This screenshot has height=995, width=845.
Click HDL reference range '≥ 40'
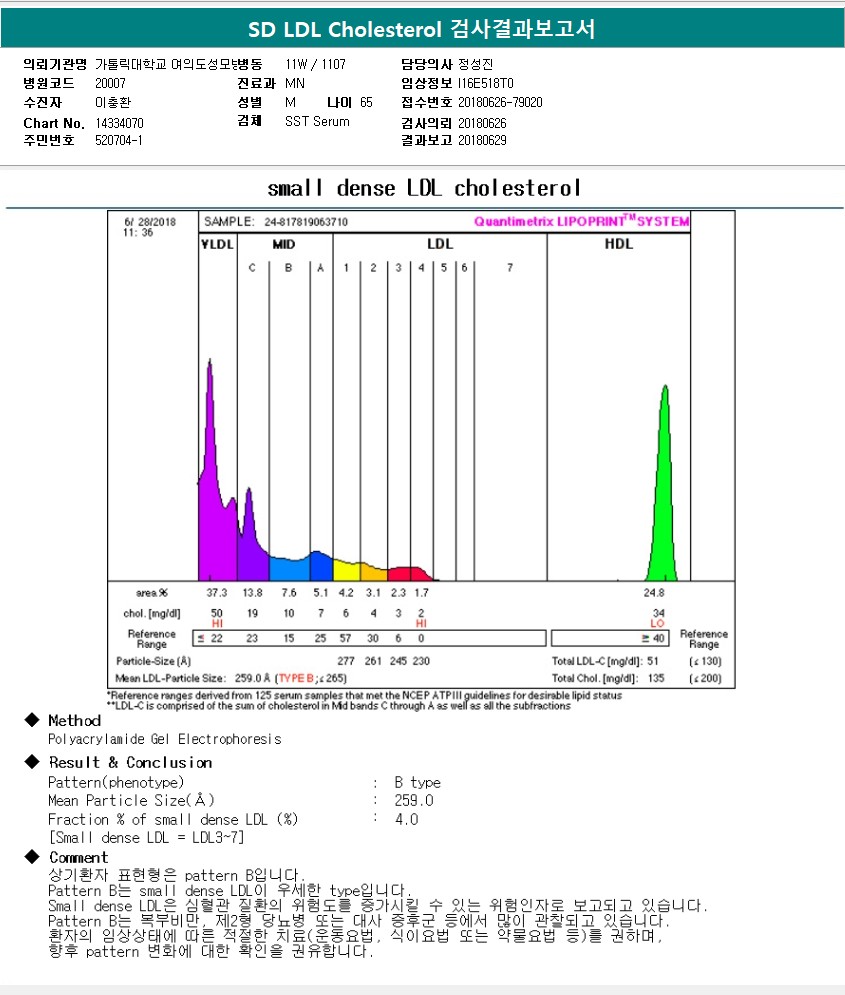pyautogui.click(x=653, y=638)
